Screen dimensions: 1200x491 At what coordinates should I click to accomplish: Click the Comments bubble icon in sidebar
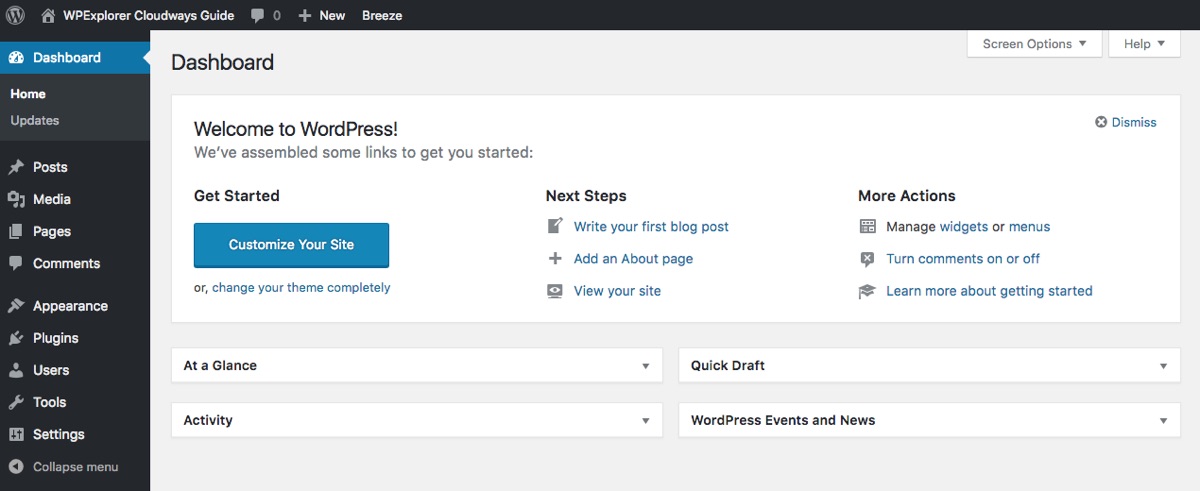coord(16,263)
